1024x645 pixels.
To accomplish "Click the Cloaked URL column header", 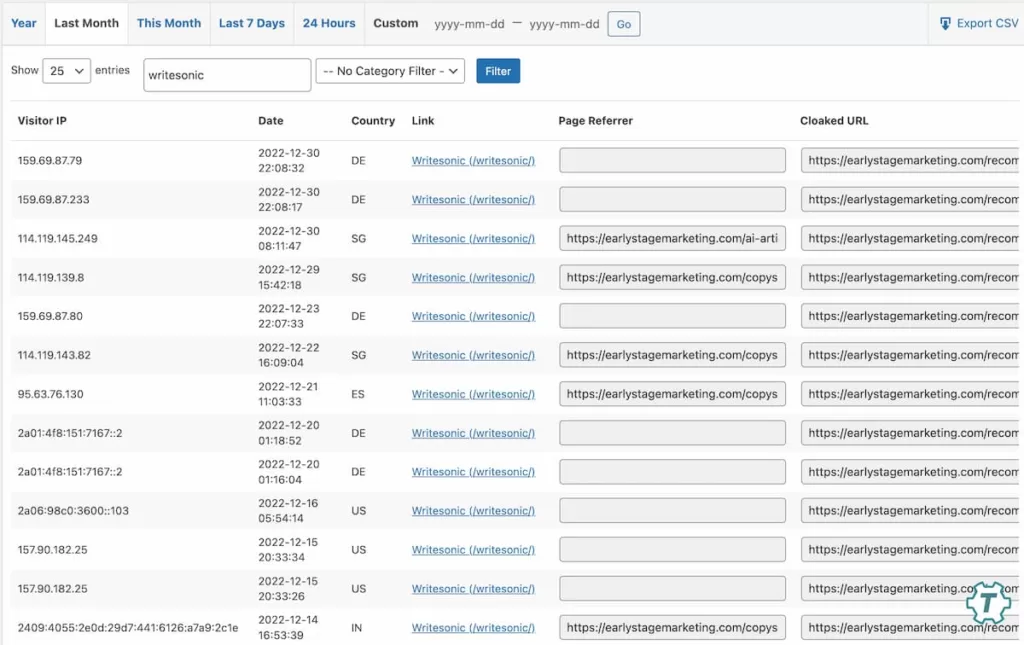I will pyautogui.click(x=834, y=121).
